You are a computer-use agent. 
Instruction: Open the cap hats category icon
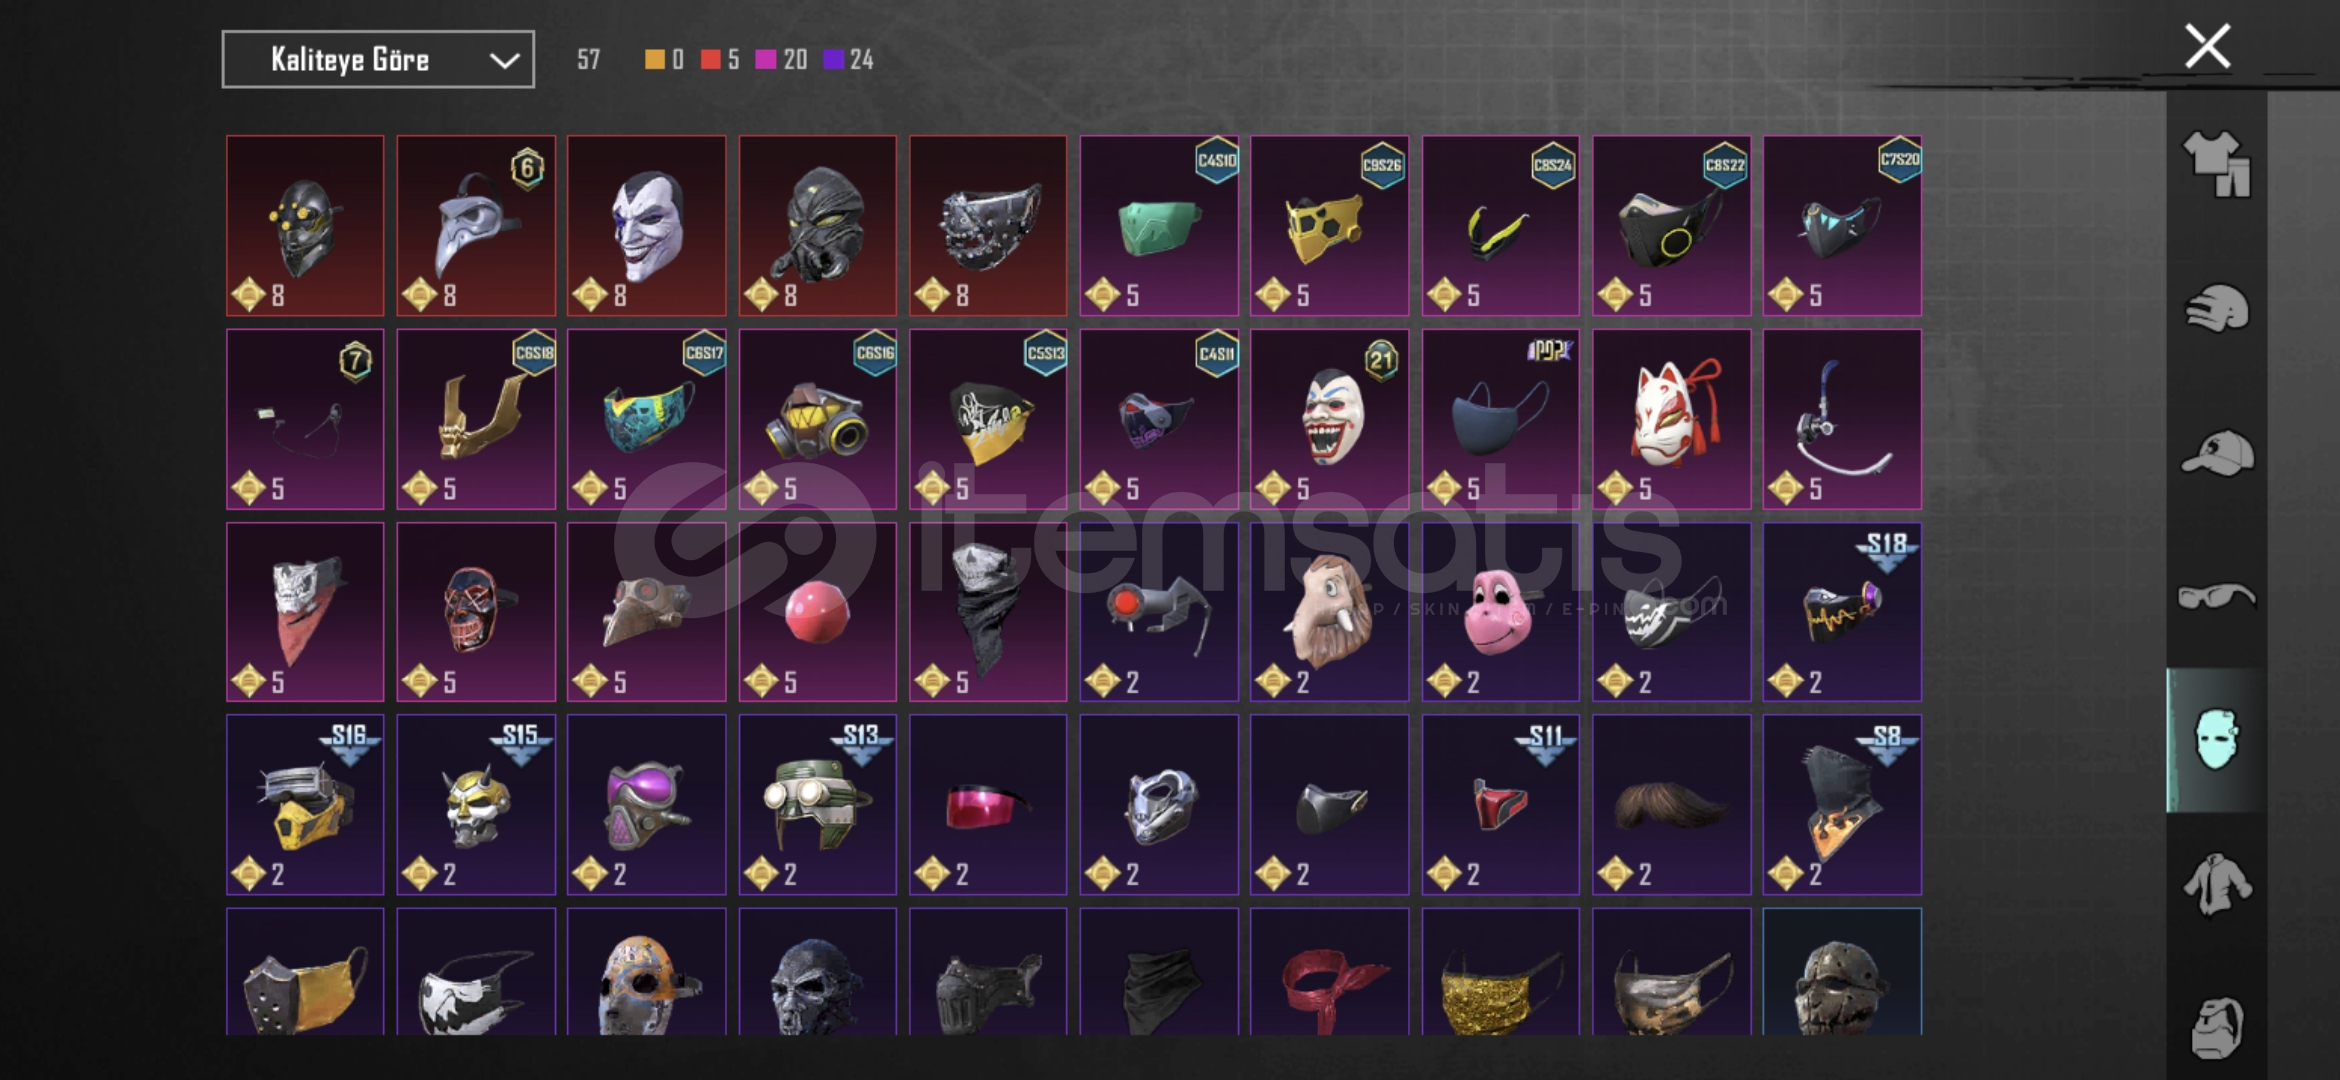tap(2217, 452)
